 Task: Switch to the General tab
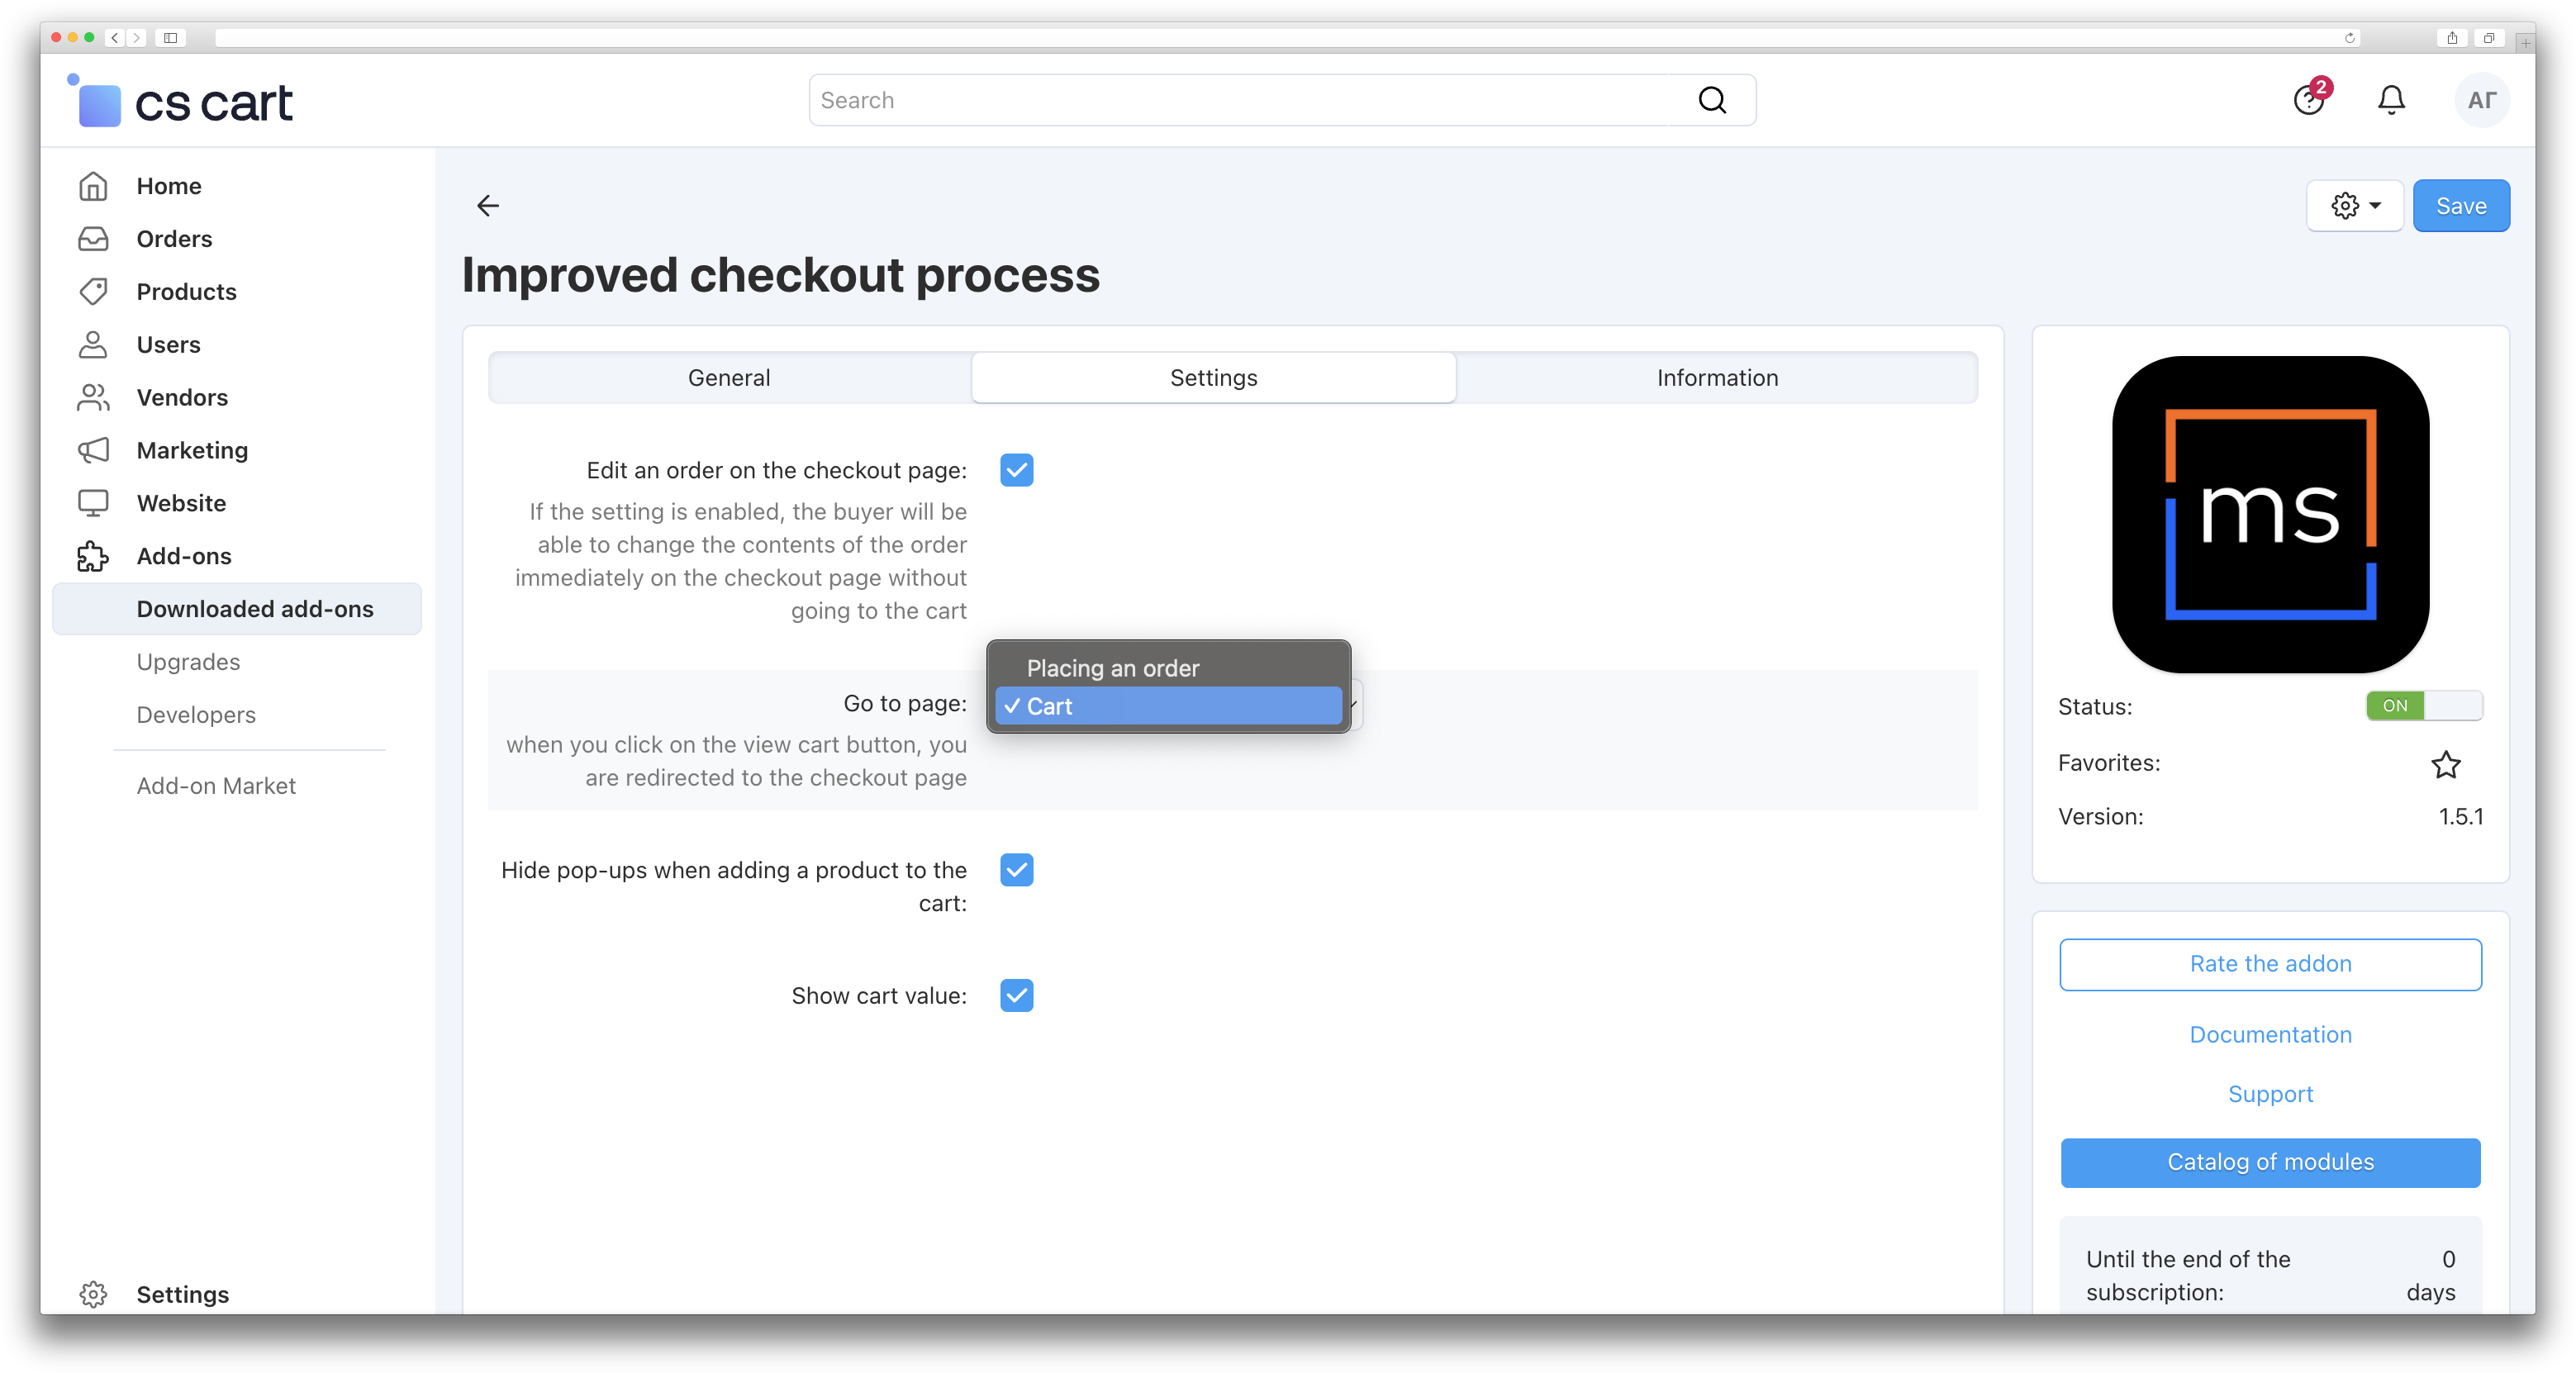coord(729,378)
